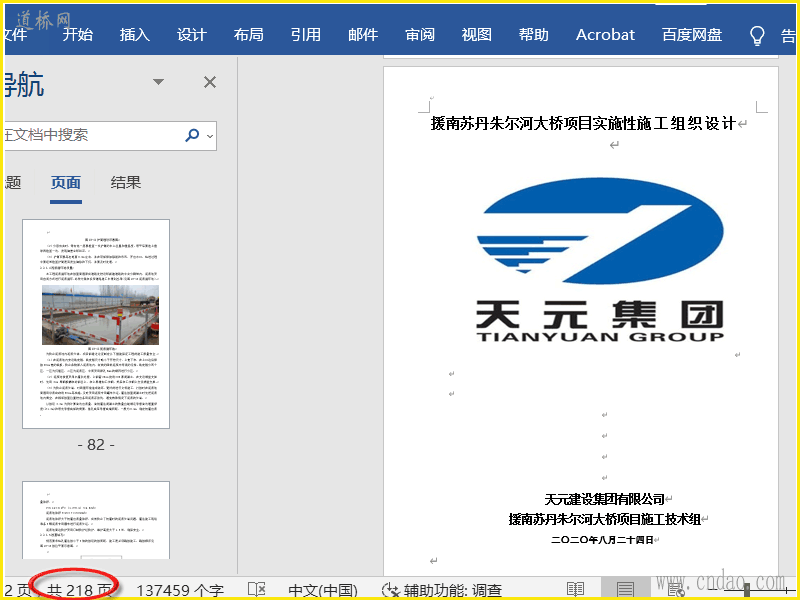Select the 布局 ribbon tab
This screenshot has width=800, height=600.
click(248, 35)
